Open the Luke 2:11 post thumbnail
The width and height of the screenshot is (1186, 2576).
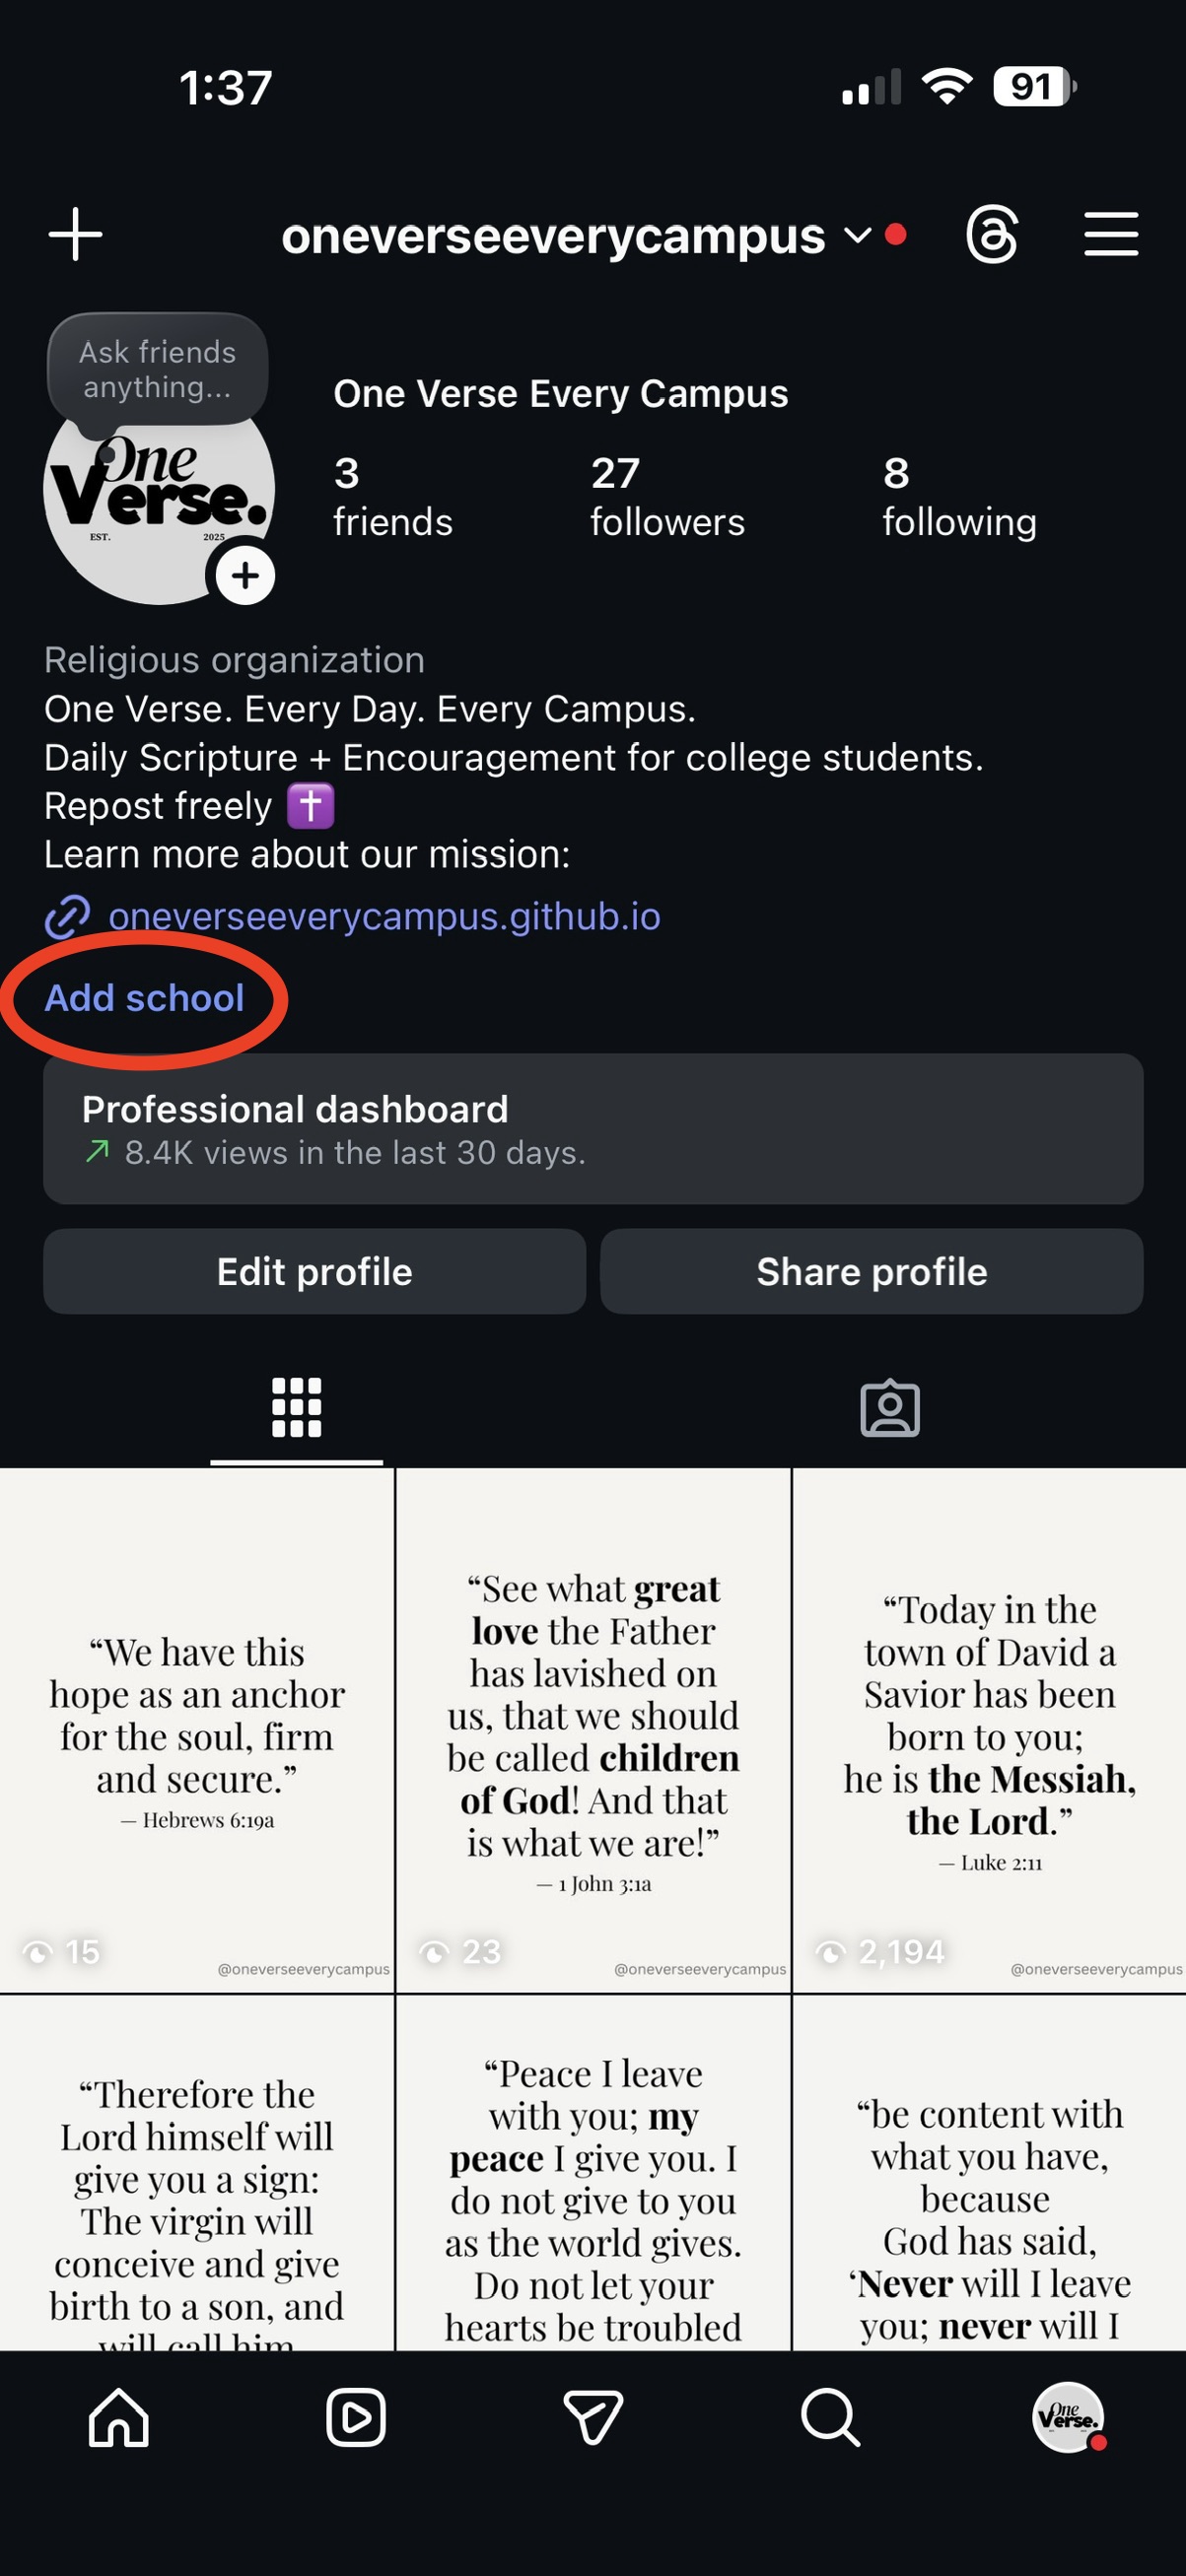click(x=989, y=1730)
